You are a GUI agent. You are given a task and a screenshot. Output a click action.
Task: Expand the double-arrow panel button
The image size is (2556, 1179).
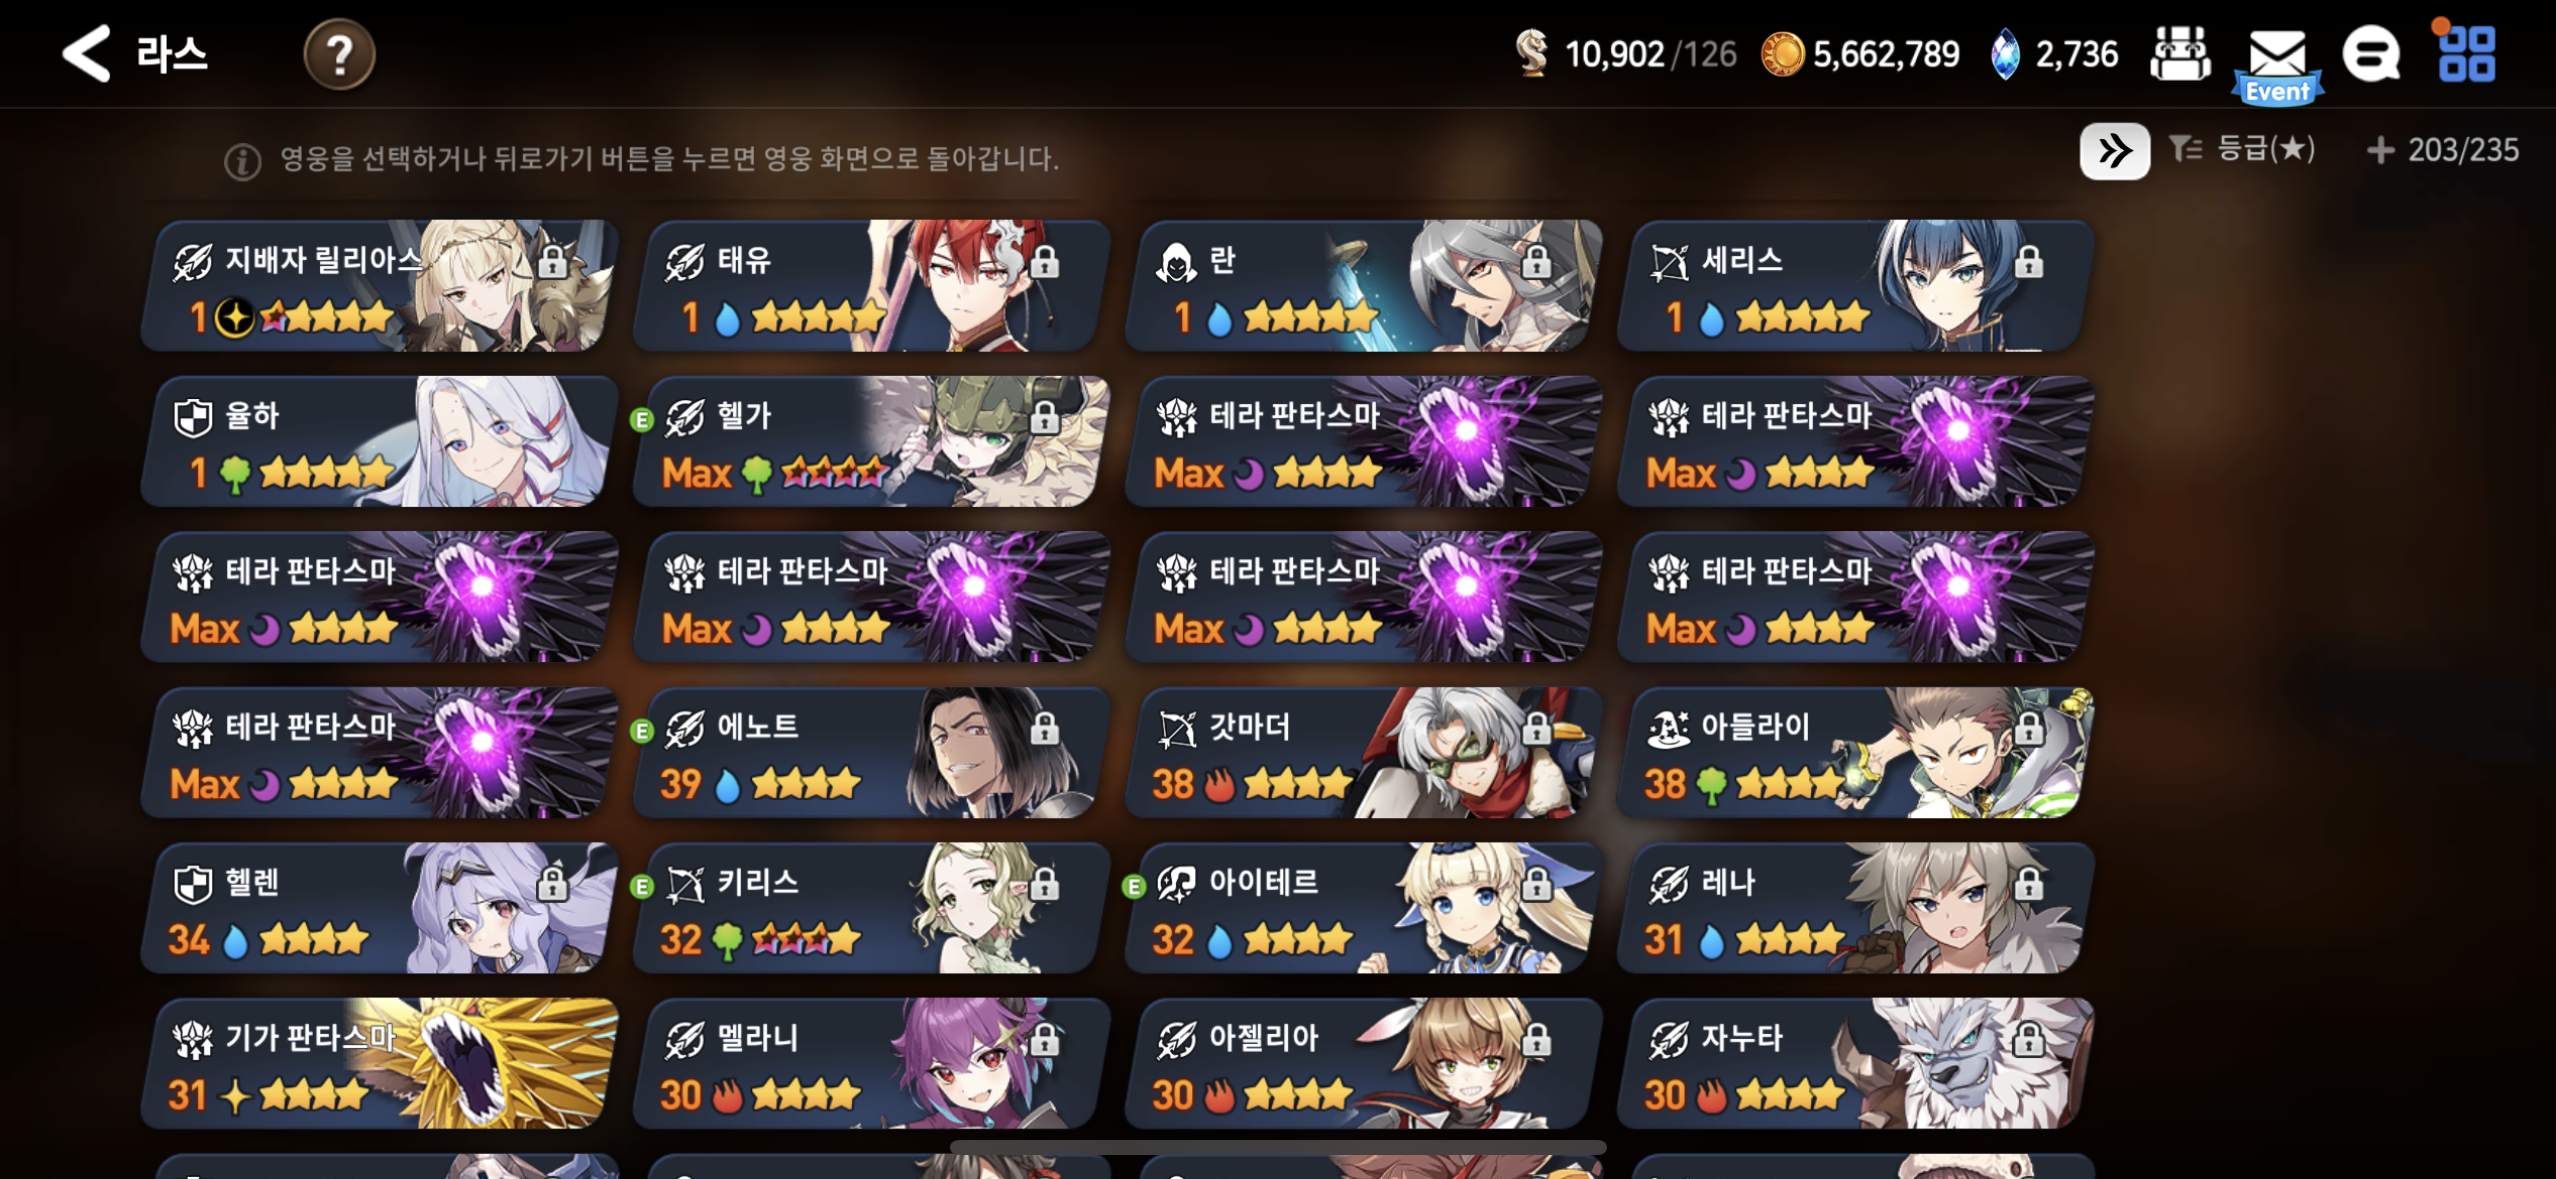(2114, 151)
